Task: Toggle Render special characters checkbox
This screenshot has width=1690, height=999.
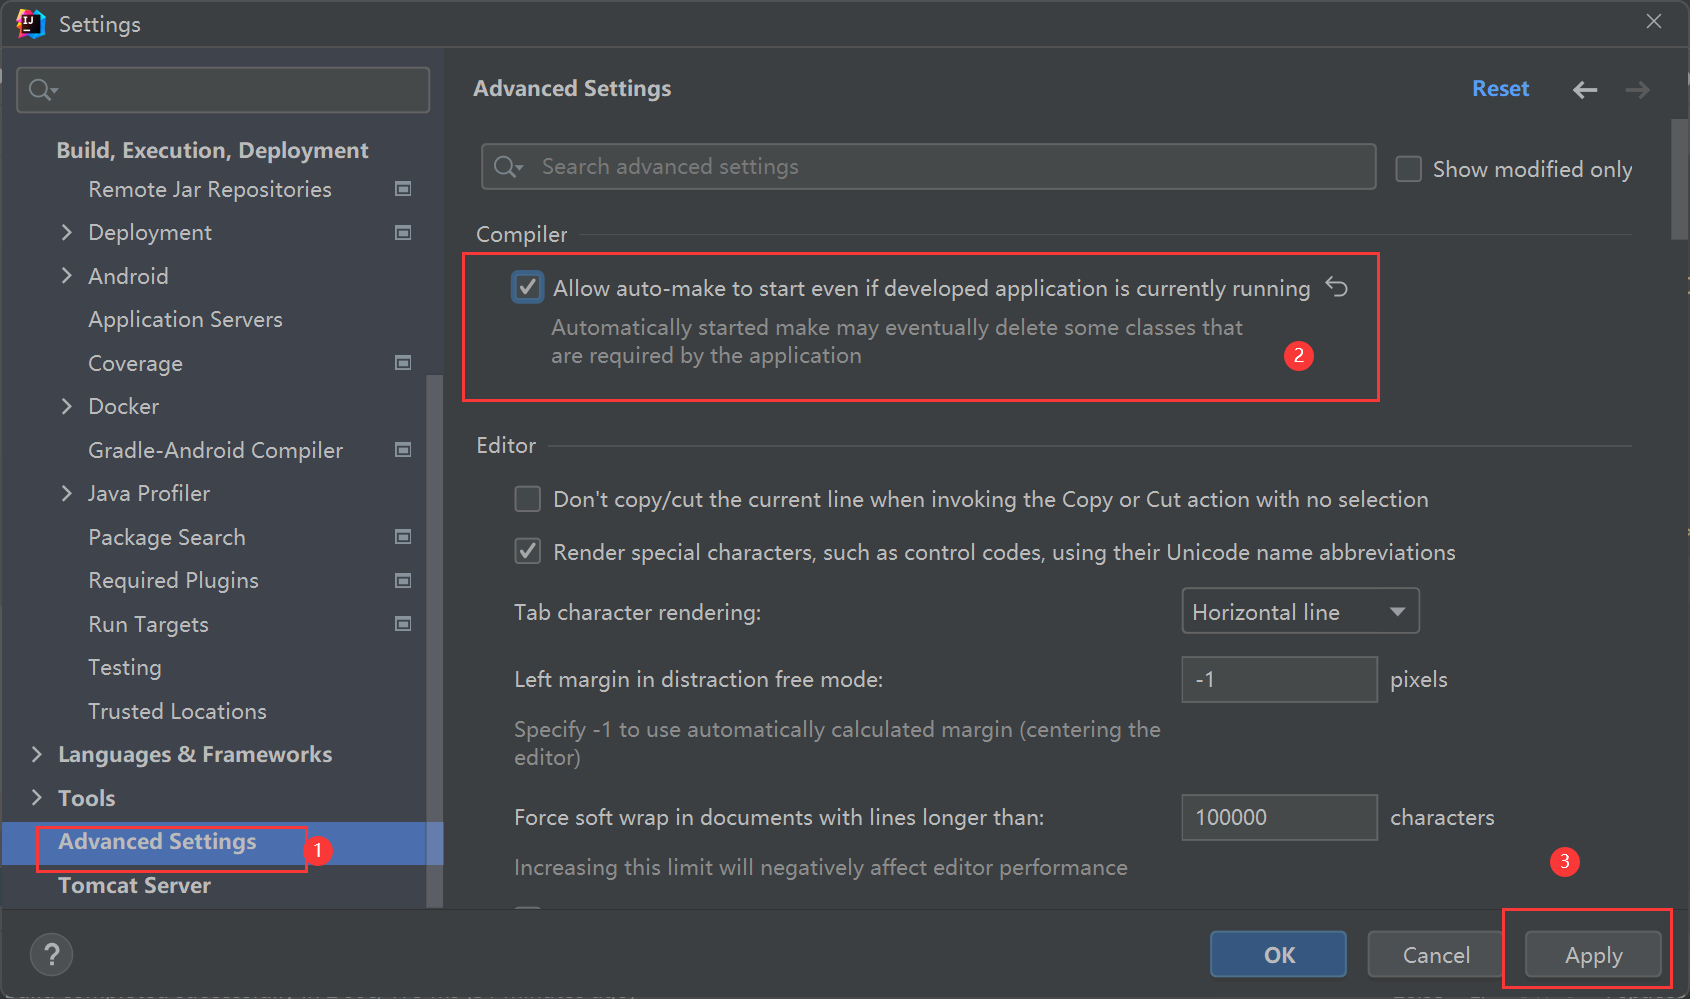Action: pyautogui.click(x=527, y=551)
